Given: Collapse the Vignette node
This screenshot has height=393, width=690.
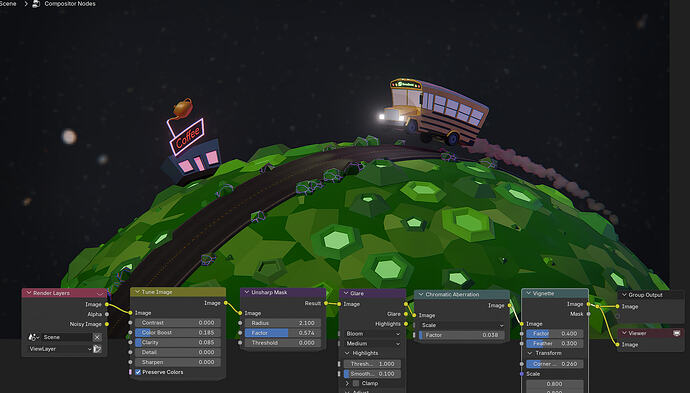Looking at the screenshot, I should (x=529, y=293).
